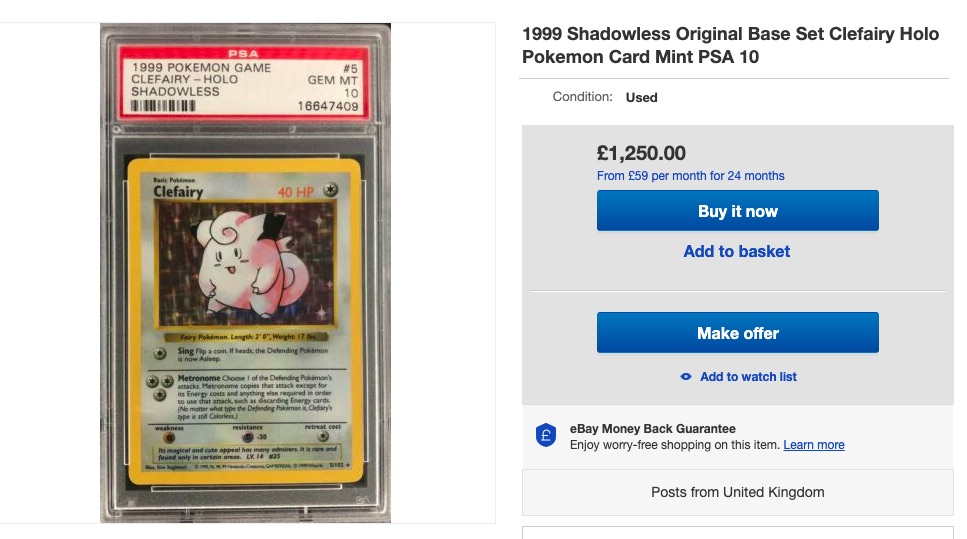
Task: Select the Add to basket link
Action: pos(736,252)
